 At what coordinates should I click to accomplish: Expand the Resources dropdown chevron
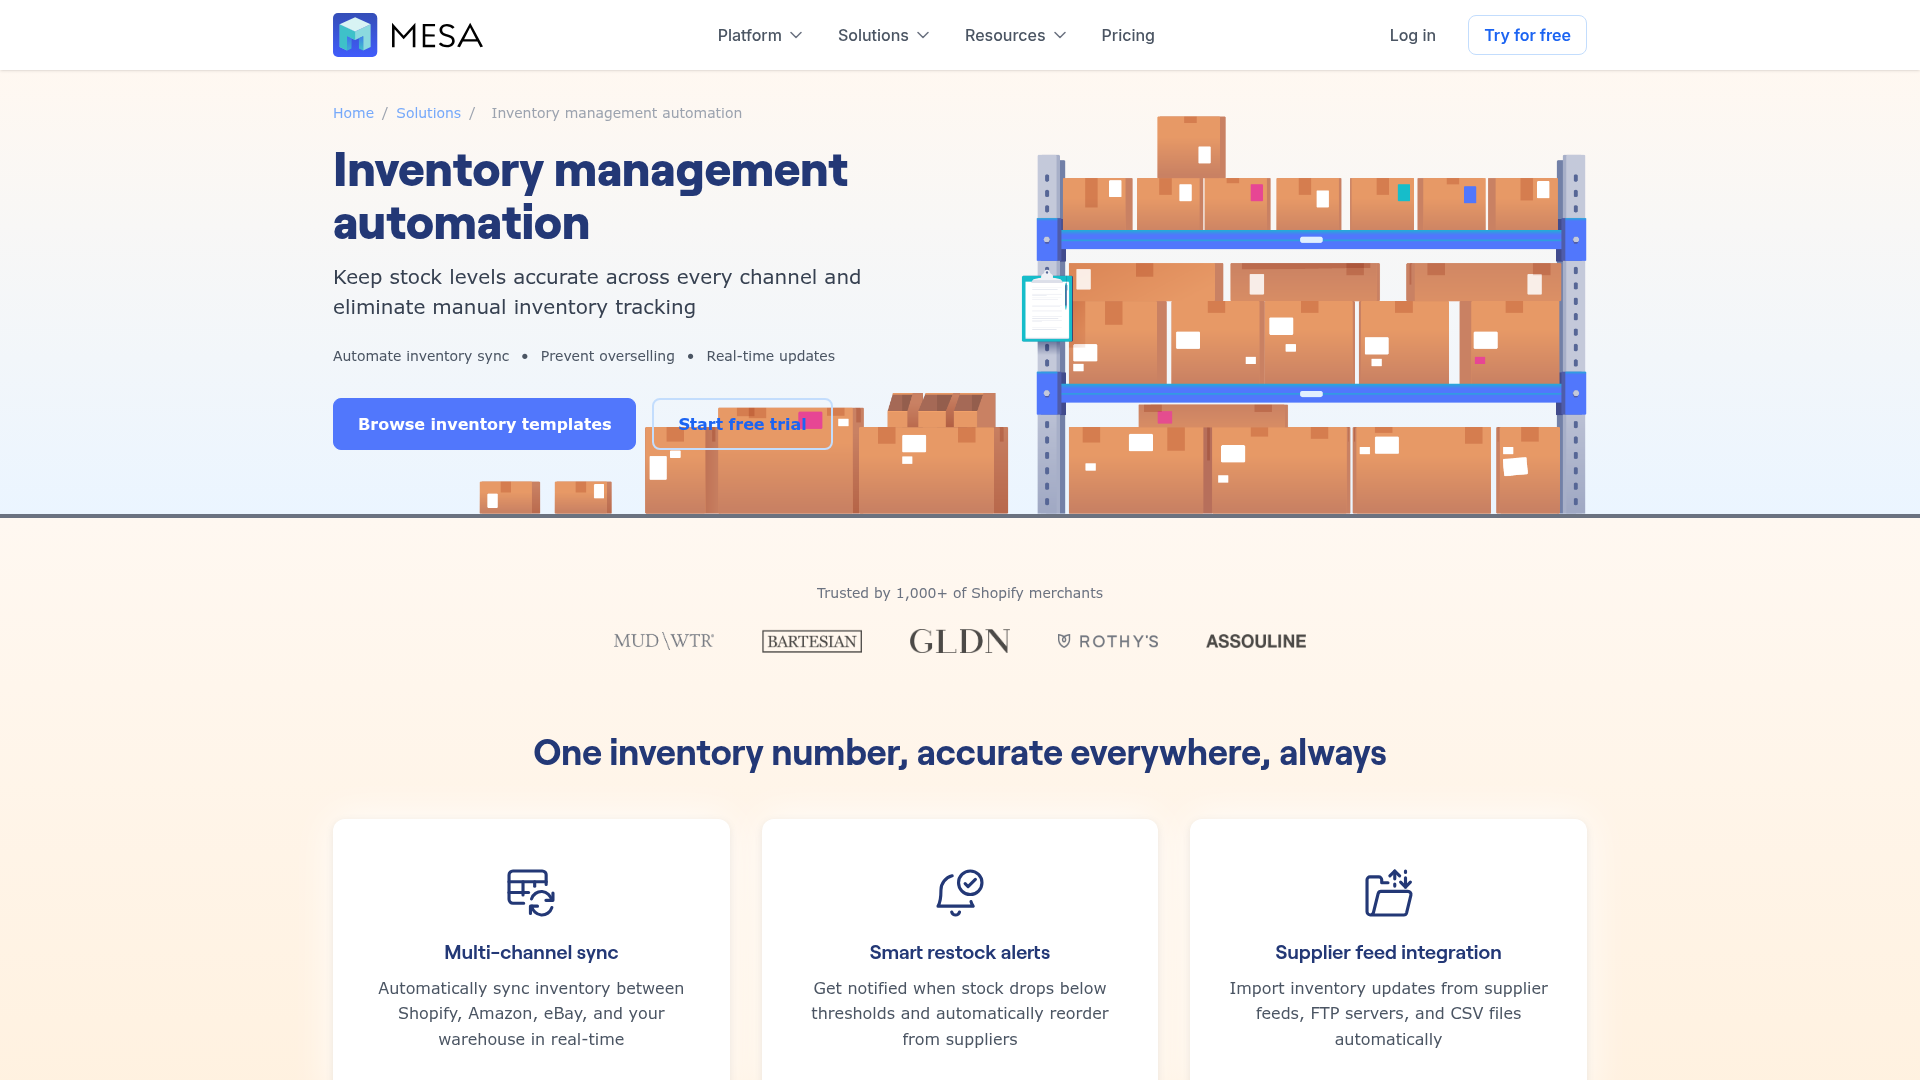point(1060,35)
